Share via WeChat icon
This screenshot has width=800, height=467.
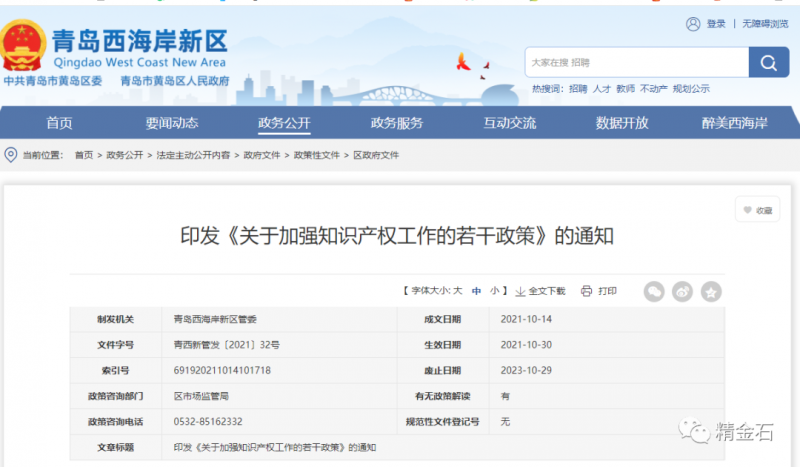(654, 292)
